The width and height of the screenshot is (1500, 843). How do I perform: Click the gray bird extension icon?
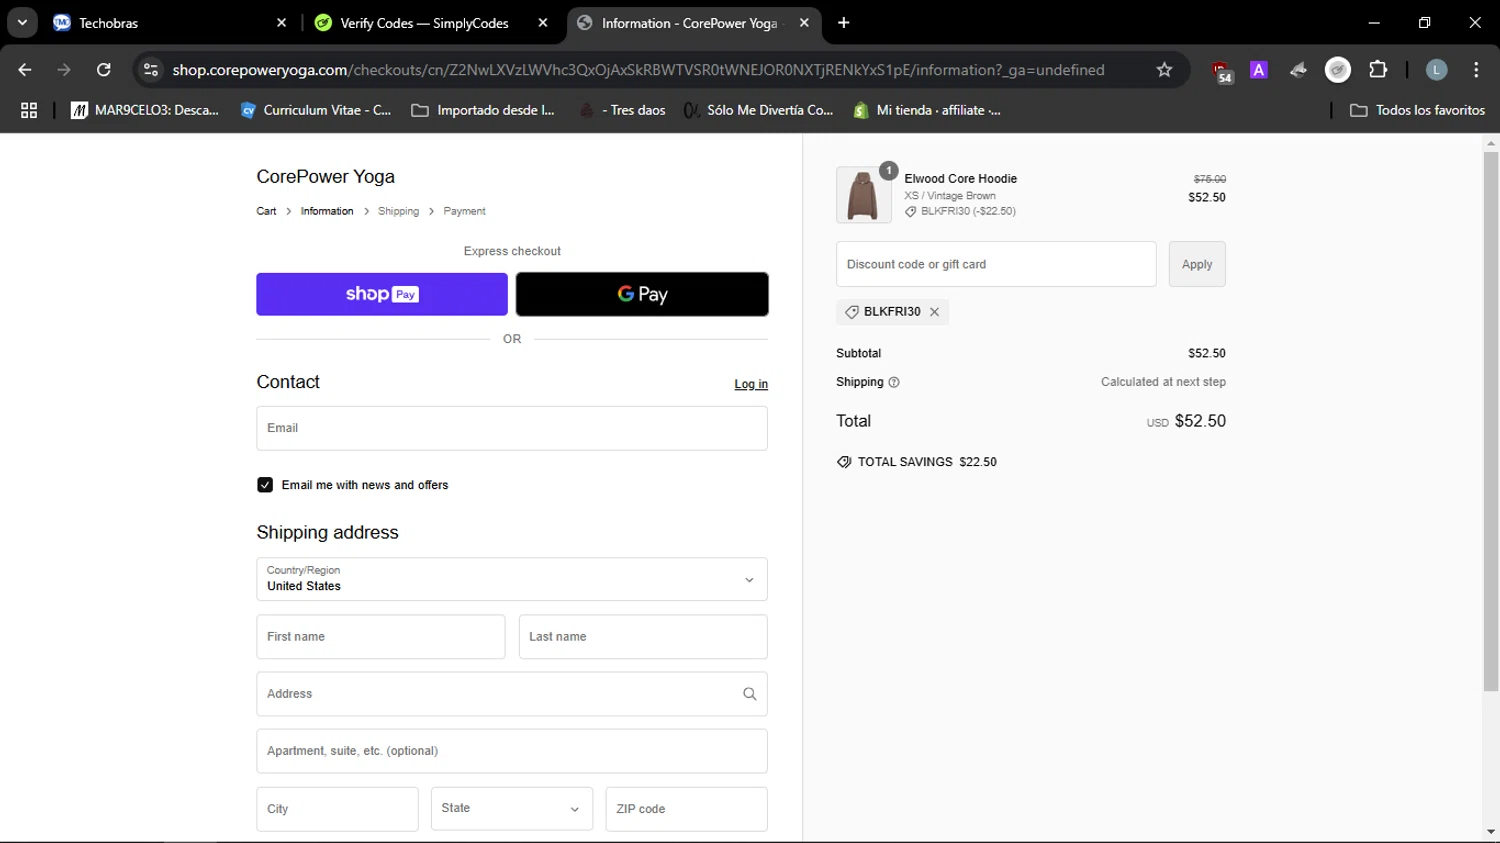[1298, 70]
